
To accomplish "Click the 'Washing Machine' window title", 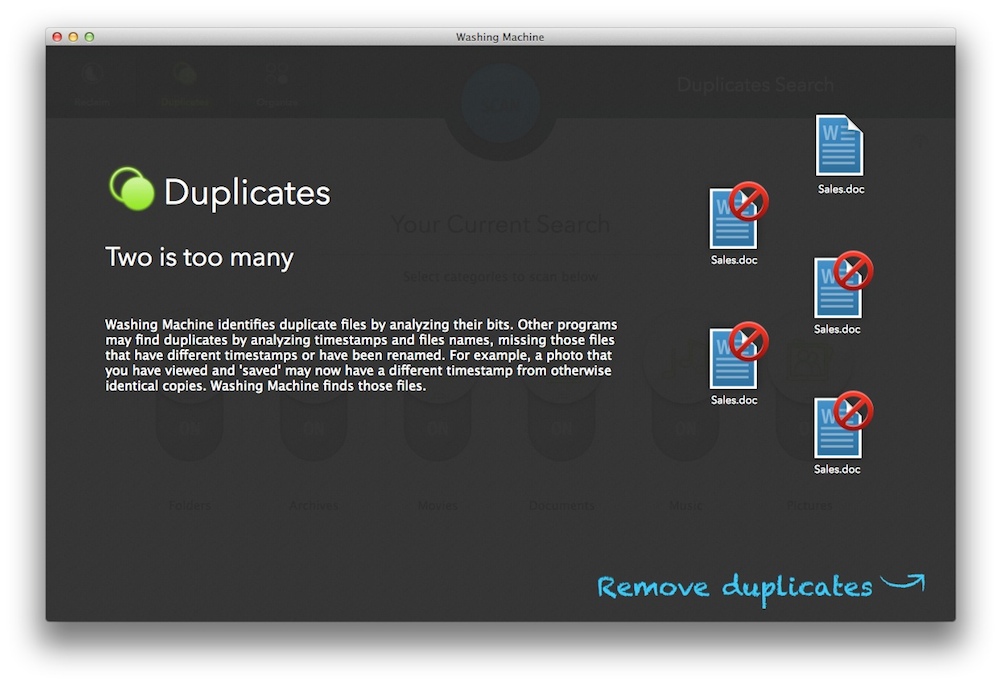I will coord(500,37).
